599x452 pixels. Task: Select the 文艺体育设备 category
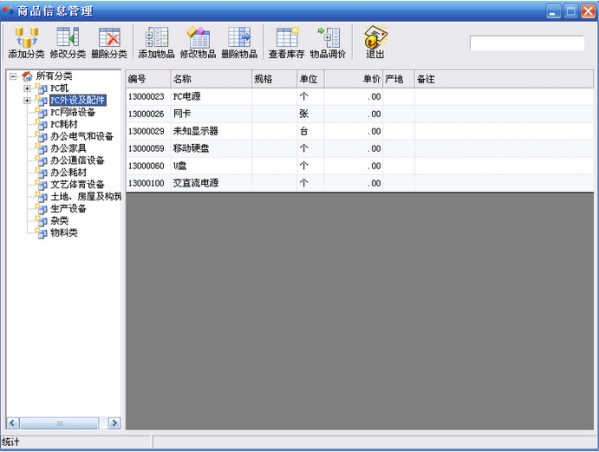pyautogui.click(x=77, y=185)
